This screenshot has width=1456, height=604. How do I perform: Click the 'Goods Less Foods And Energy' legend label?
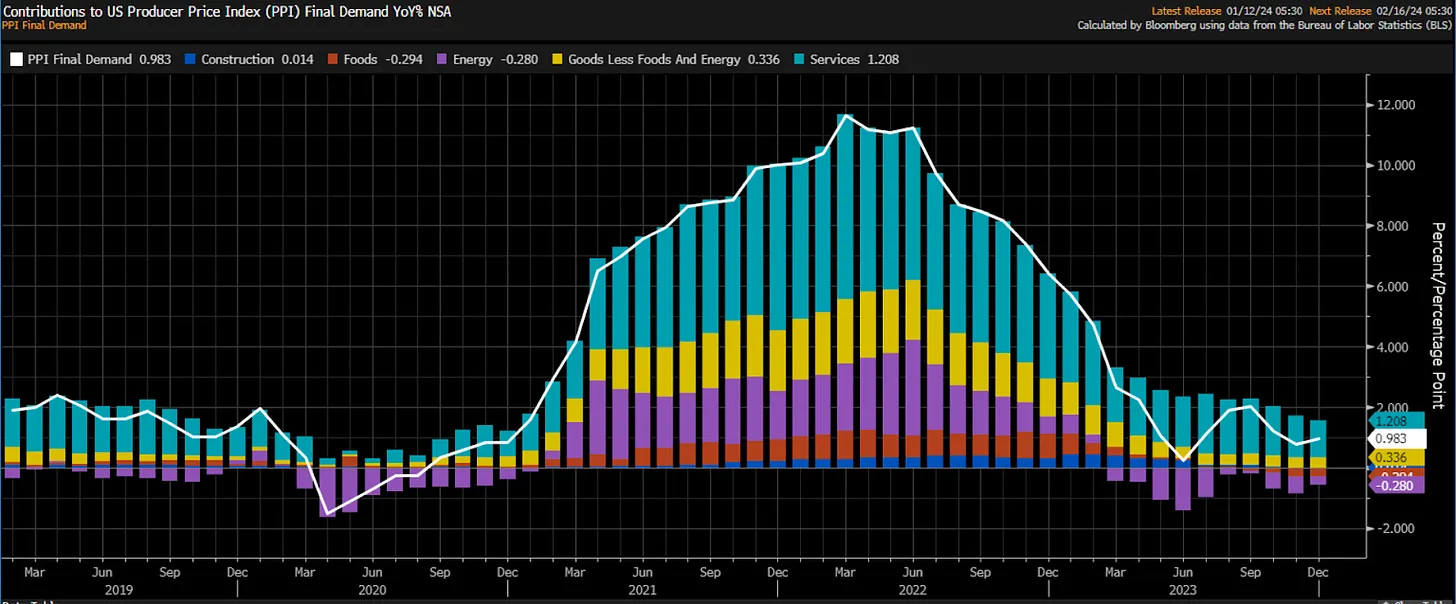click(x=654, y=60)
